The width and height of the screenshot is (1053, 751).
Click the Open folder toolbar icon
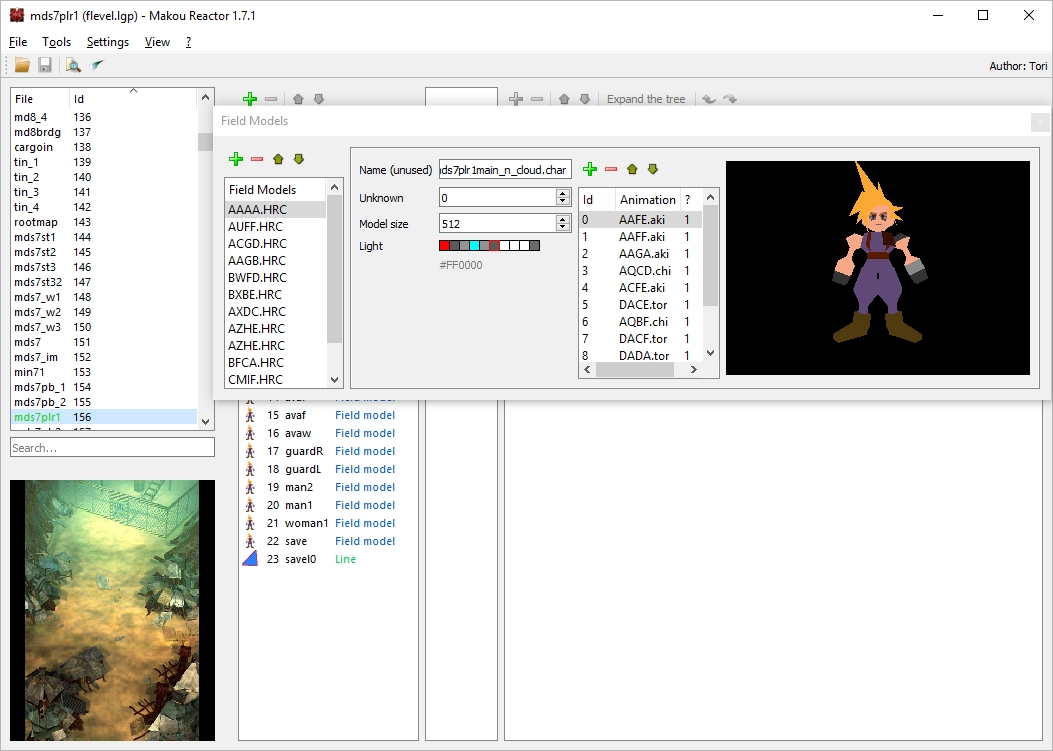pyautogui.click(x=22, y=65)
